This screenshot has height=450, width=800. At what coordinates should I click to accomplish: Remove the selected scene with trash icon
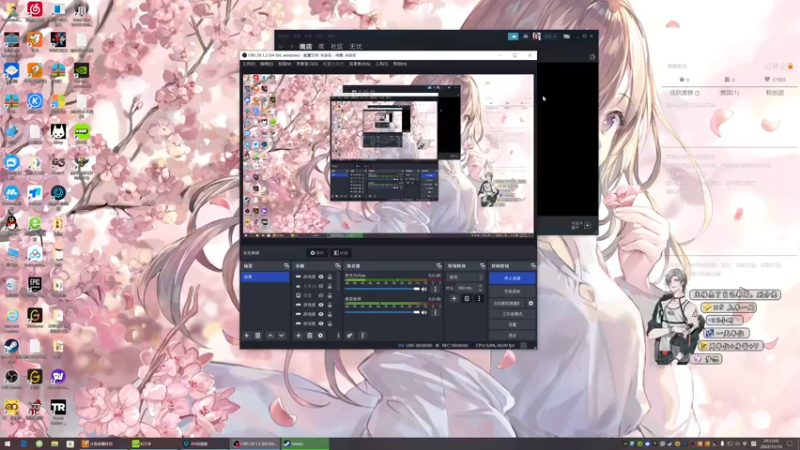coord(258,336)
